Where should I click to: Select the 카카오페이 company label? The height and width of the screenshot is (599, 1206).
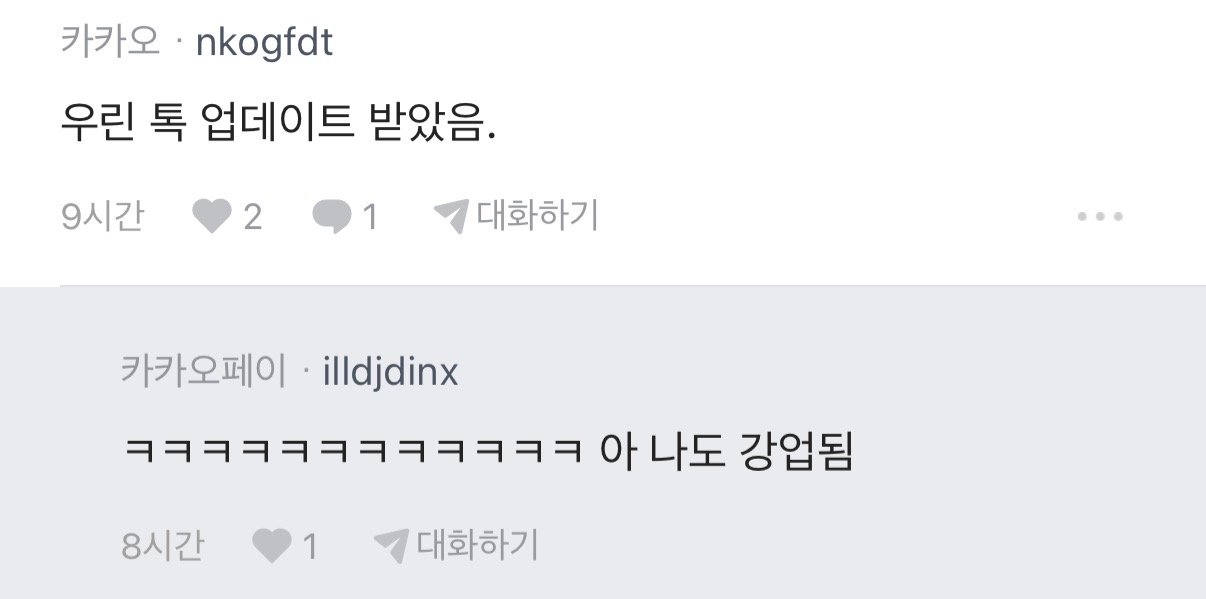click(x=203, y=373)
